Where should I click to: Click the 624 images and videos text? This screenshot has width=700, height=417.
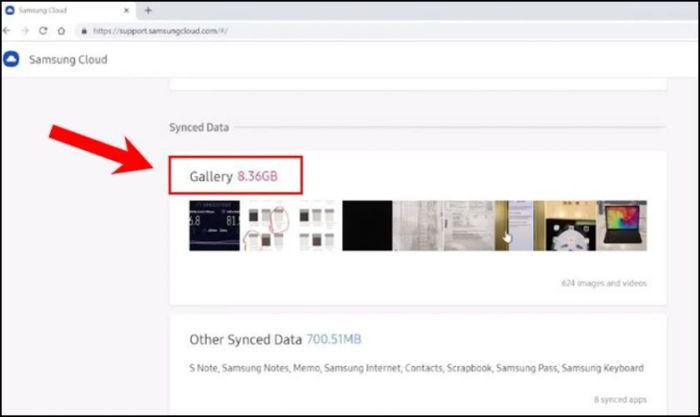[604, 283]
